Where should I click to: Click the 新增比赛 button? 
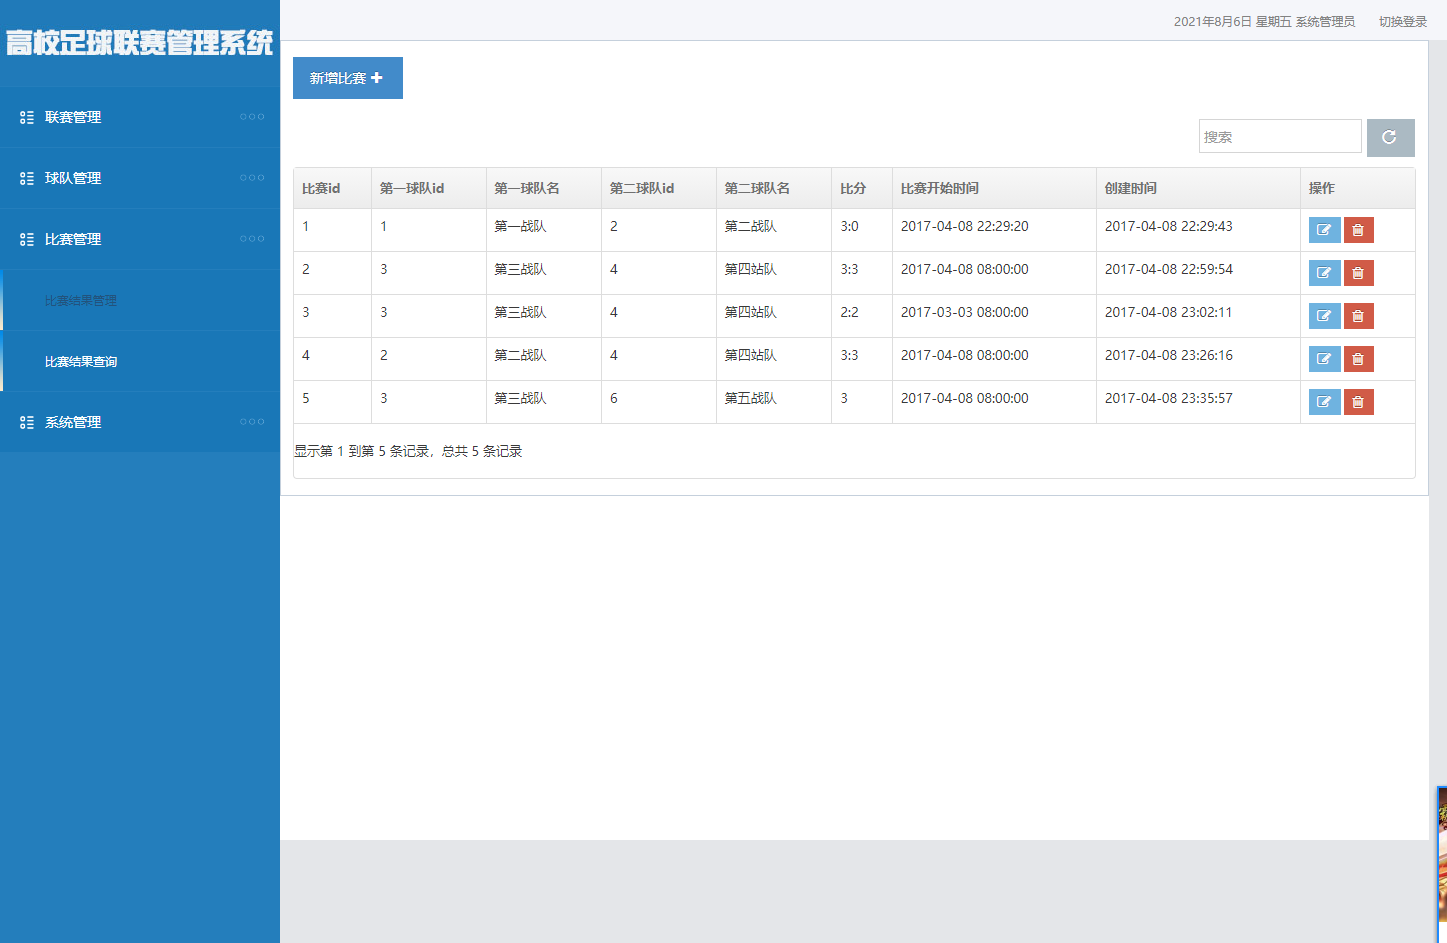[347, 78]
